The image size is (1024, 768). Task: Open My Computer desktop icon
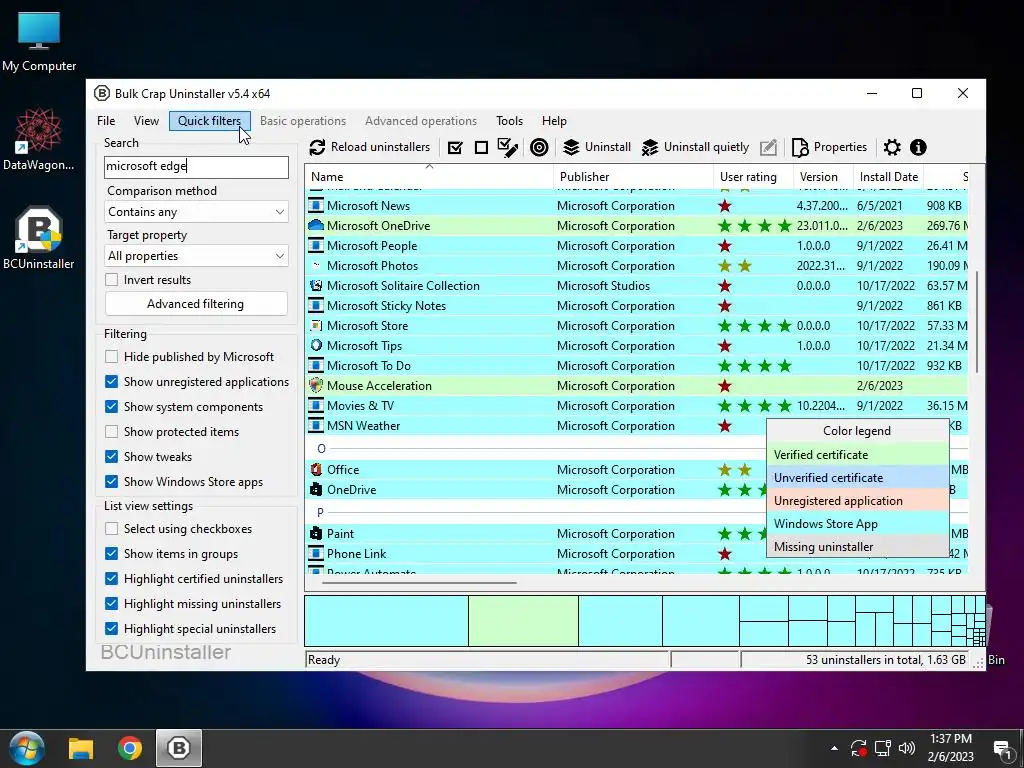click(x=39, y=42)
